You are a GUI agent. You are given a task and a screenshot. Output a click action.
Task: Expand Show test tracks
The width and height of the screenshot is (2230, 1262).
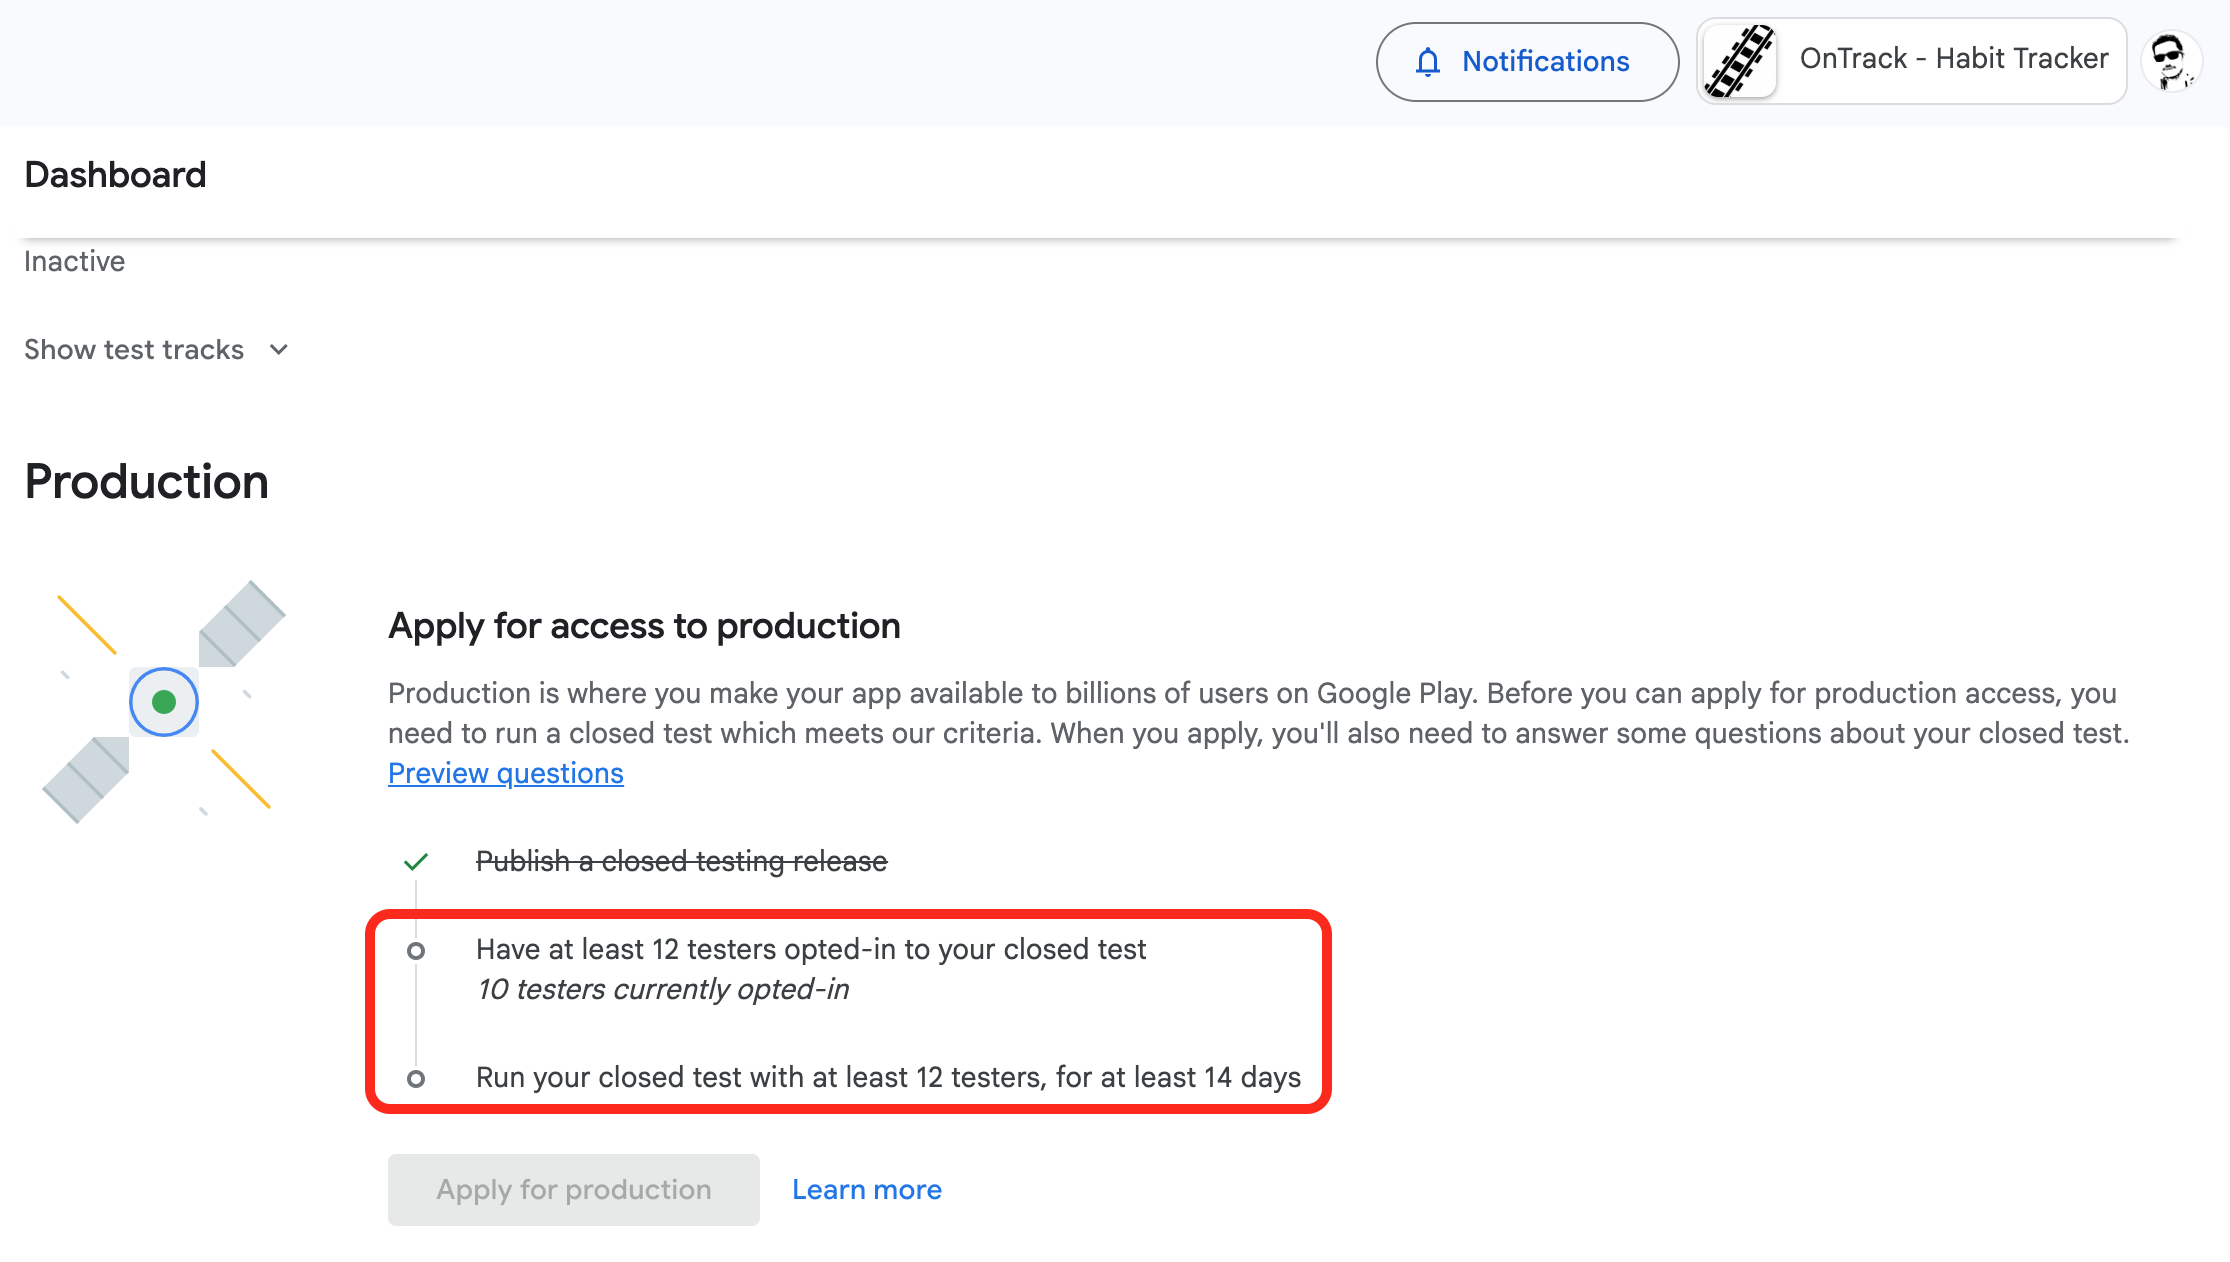coord(134,349)
